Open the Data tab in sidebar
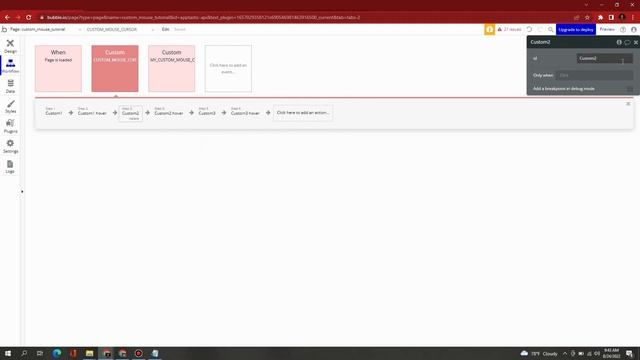Image resolution: width=640 pixels, height=360 pixels. coord(10,86)
